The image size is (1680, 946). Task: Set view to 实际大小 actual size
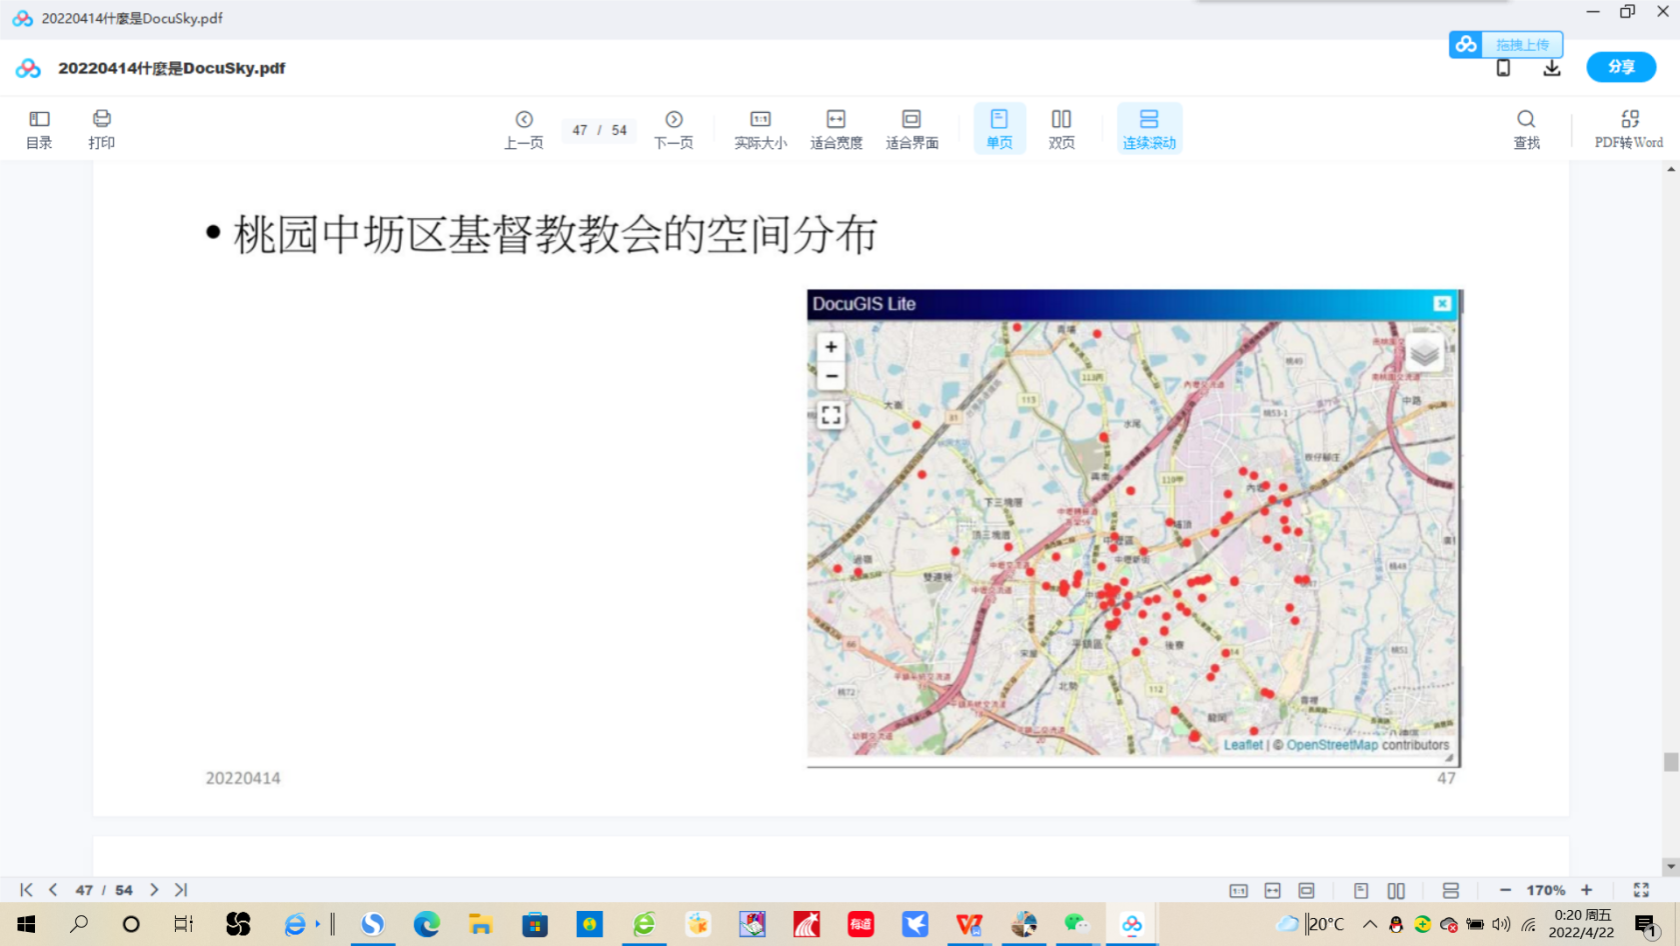pos(760,129)
